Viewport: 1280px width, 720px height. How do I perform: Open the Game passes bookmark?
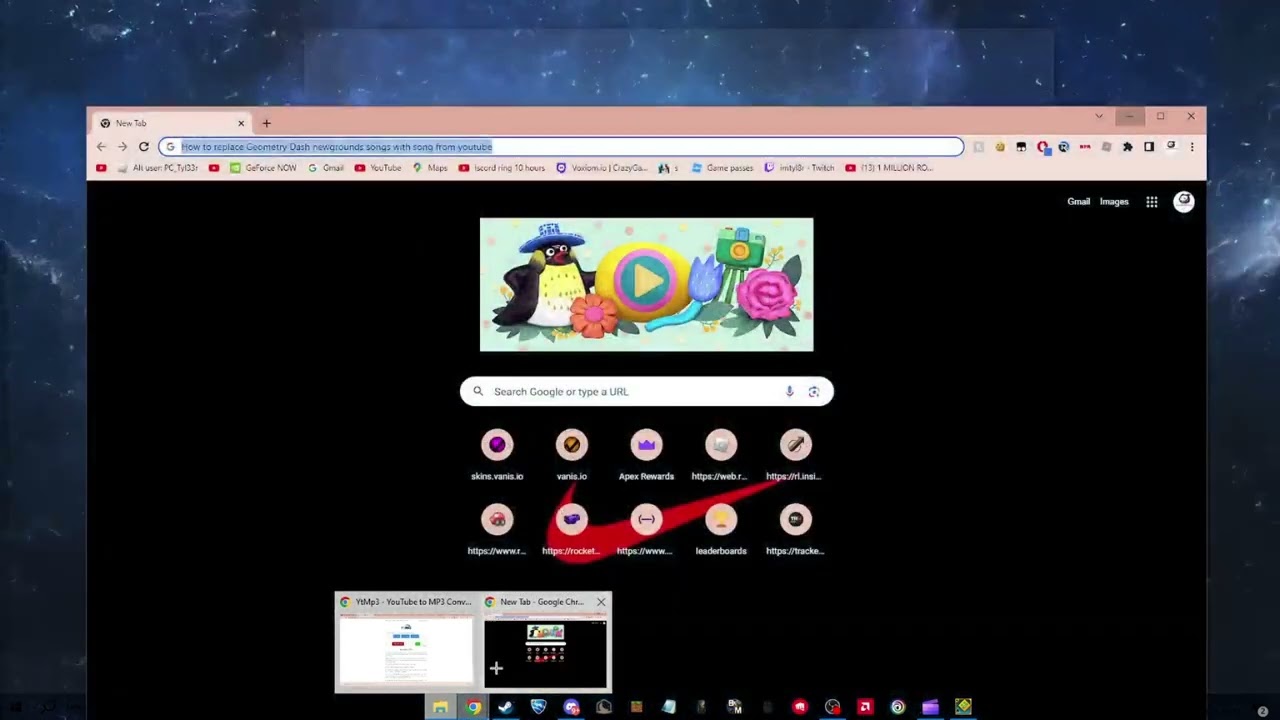coord(722,168)
